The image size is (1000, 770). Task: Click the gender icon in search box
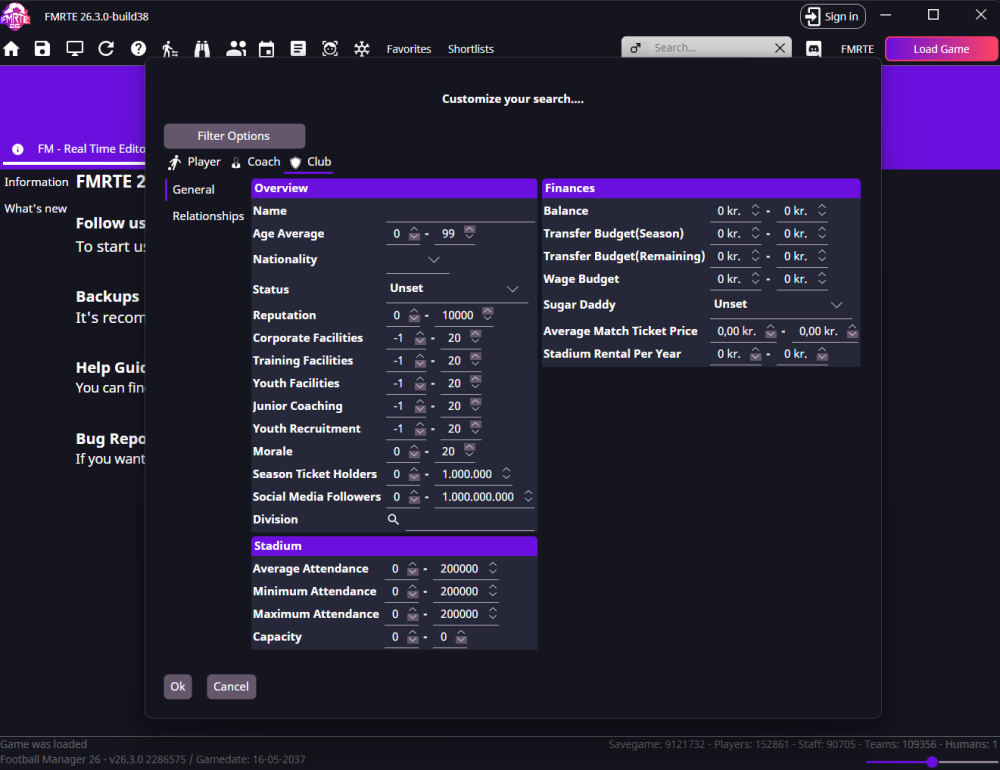pyautogui.click(x=635, y=48)
